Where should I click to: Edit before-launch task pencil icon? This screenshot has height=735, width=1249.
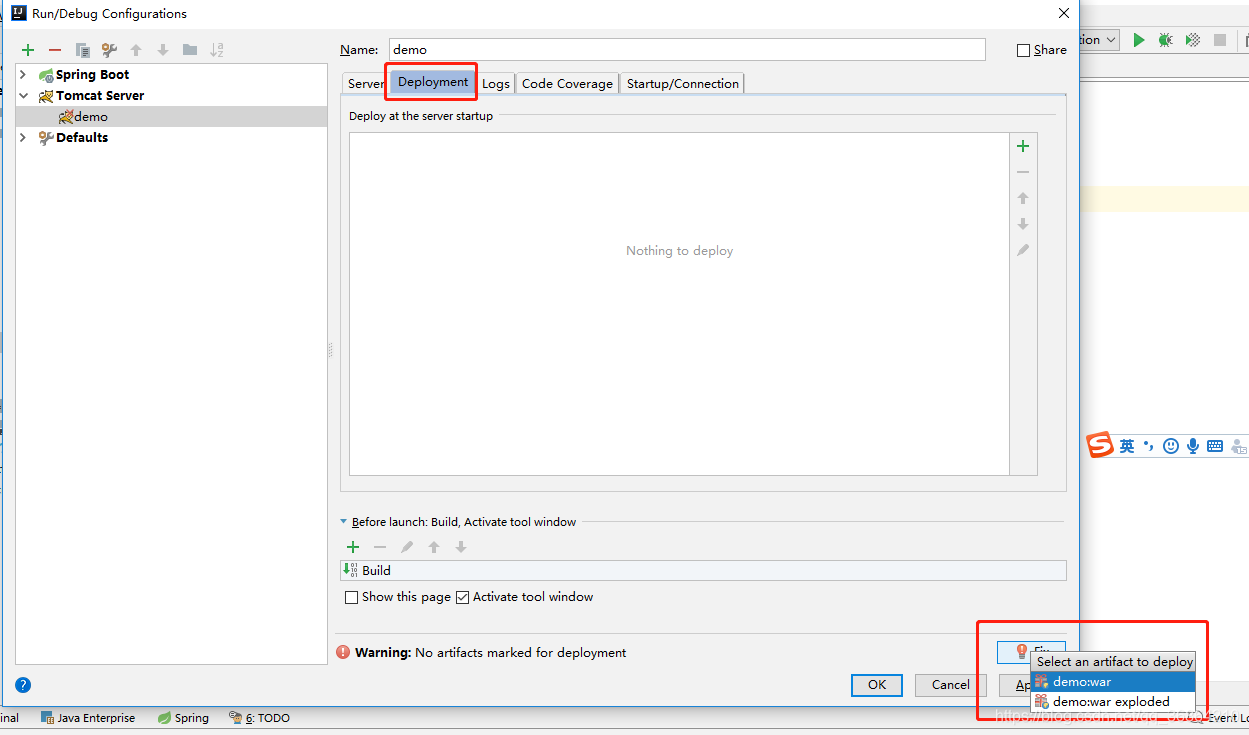[x=407, y=547]
